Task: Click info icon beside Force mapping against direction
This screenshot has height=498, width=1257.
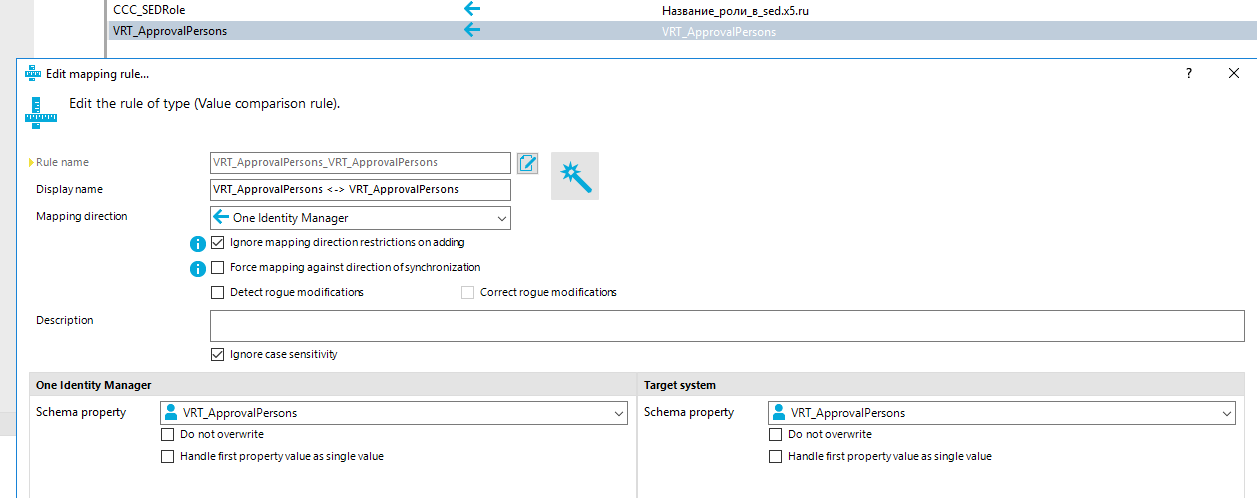Action: click(x=198, y=268)
